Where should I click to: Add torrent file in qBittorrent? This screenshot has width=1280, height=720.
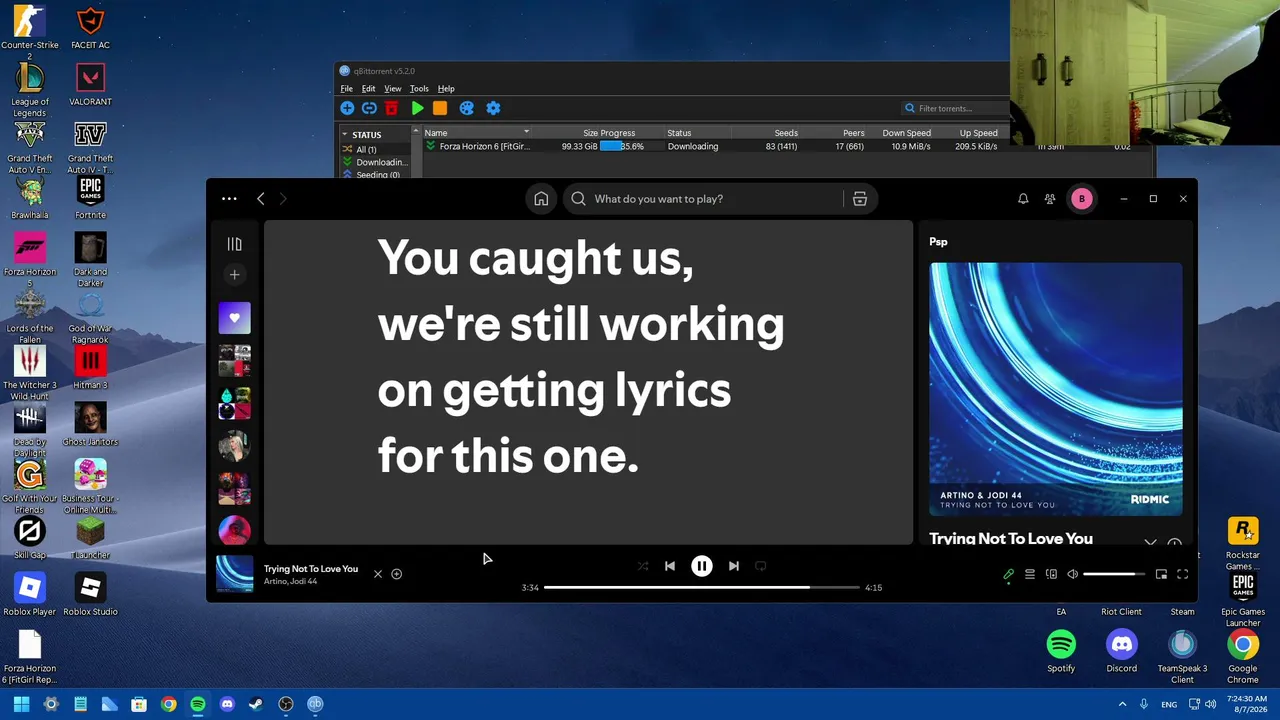tap(347, 108)
